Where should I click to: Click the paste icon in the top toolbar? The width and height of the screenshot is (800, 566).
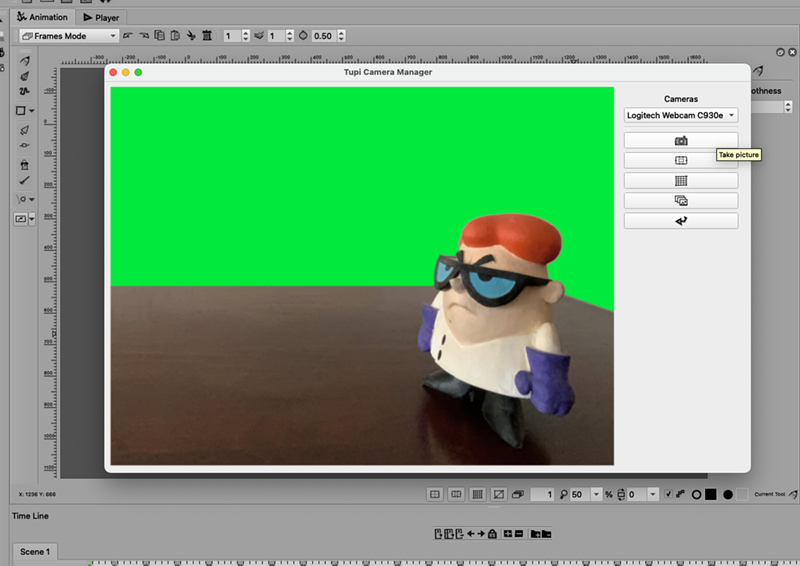[x=175, y=36]
